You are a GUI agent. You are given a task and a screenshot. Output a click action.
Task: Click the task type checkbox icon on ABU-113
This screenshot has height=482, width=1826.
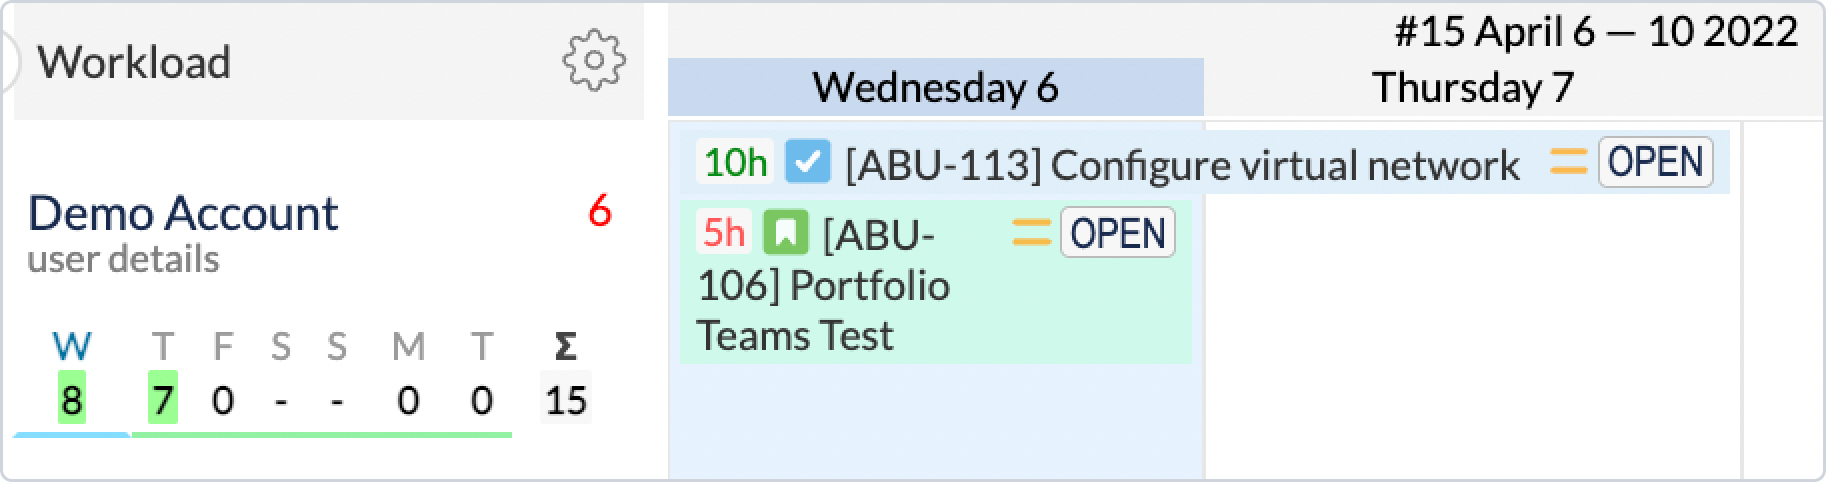[x=807, y=162]
